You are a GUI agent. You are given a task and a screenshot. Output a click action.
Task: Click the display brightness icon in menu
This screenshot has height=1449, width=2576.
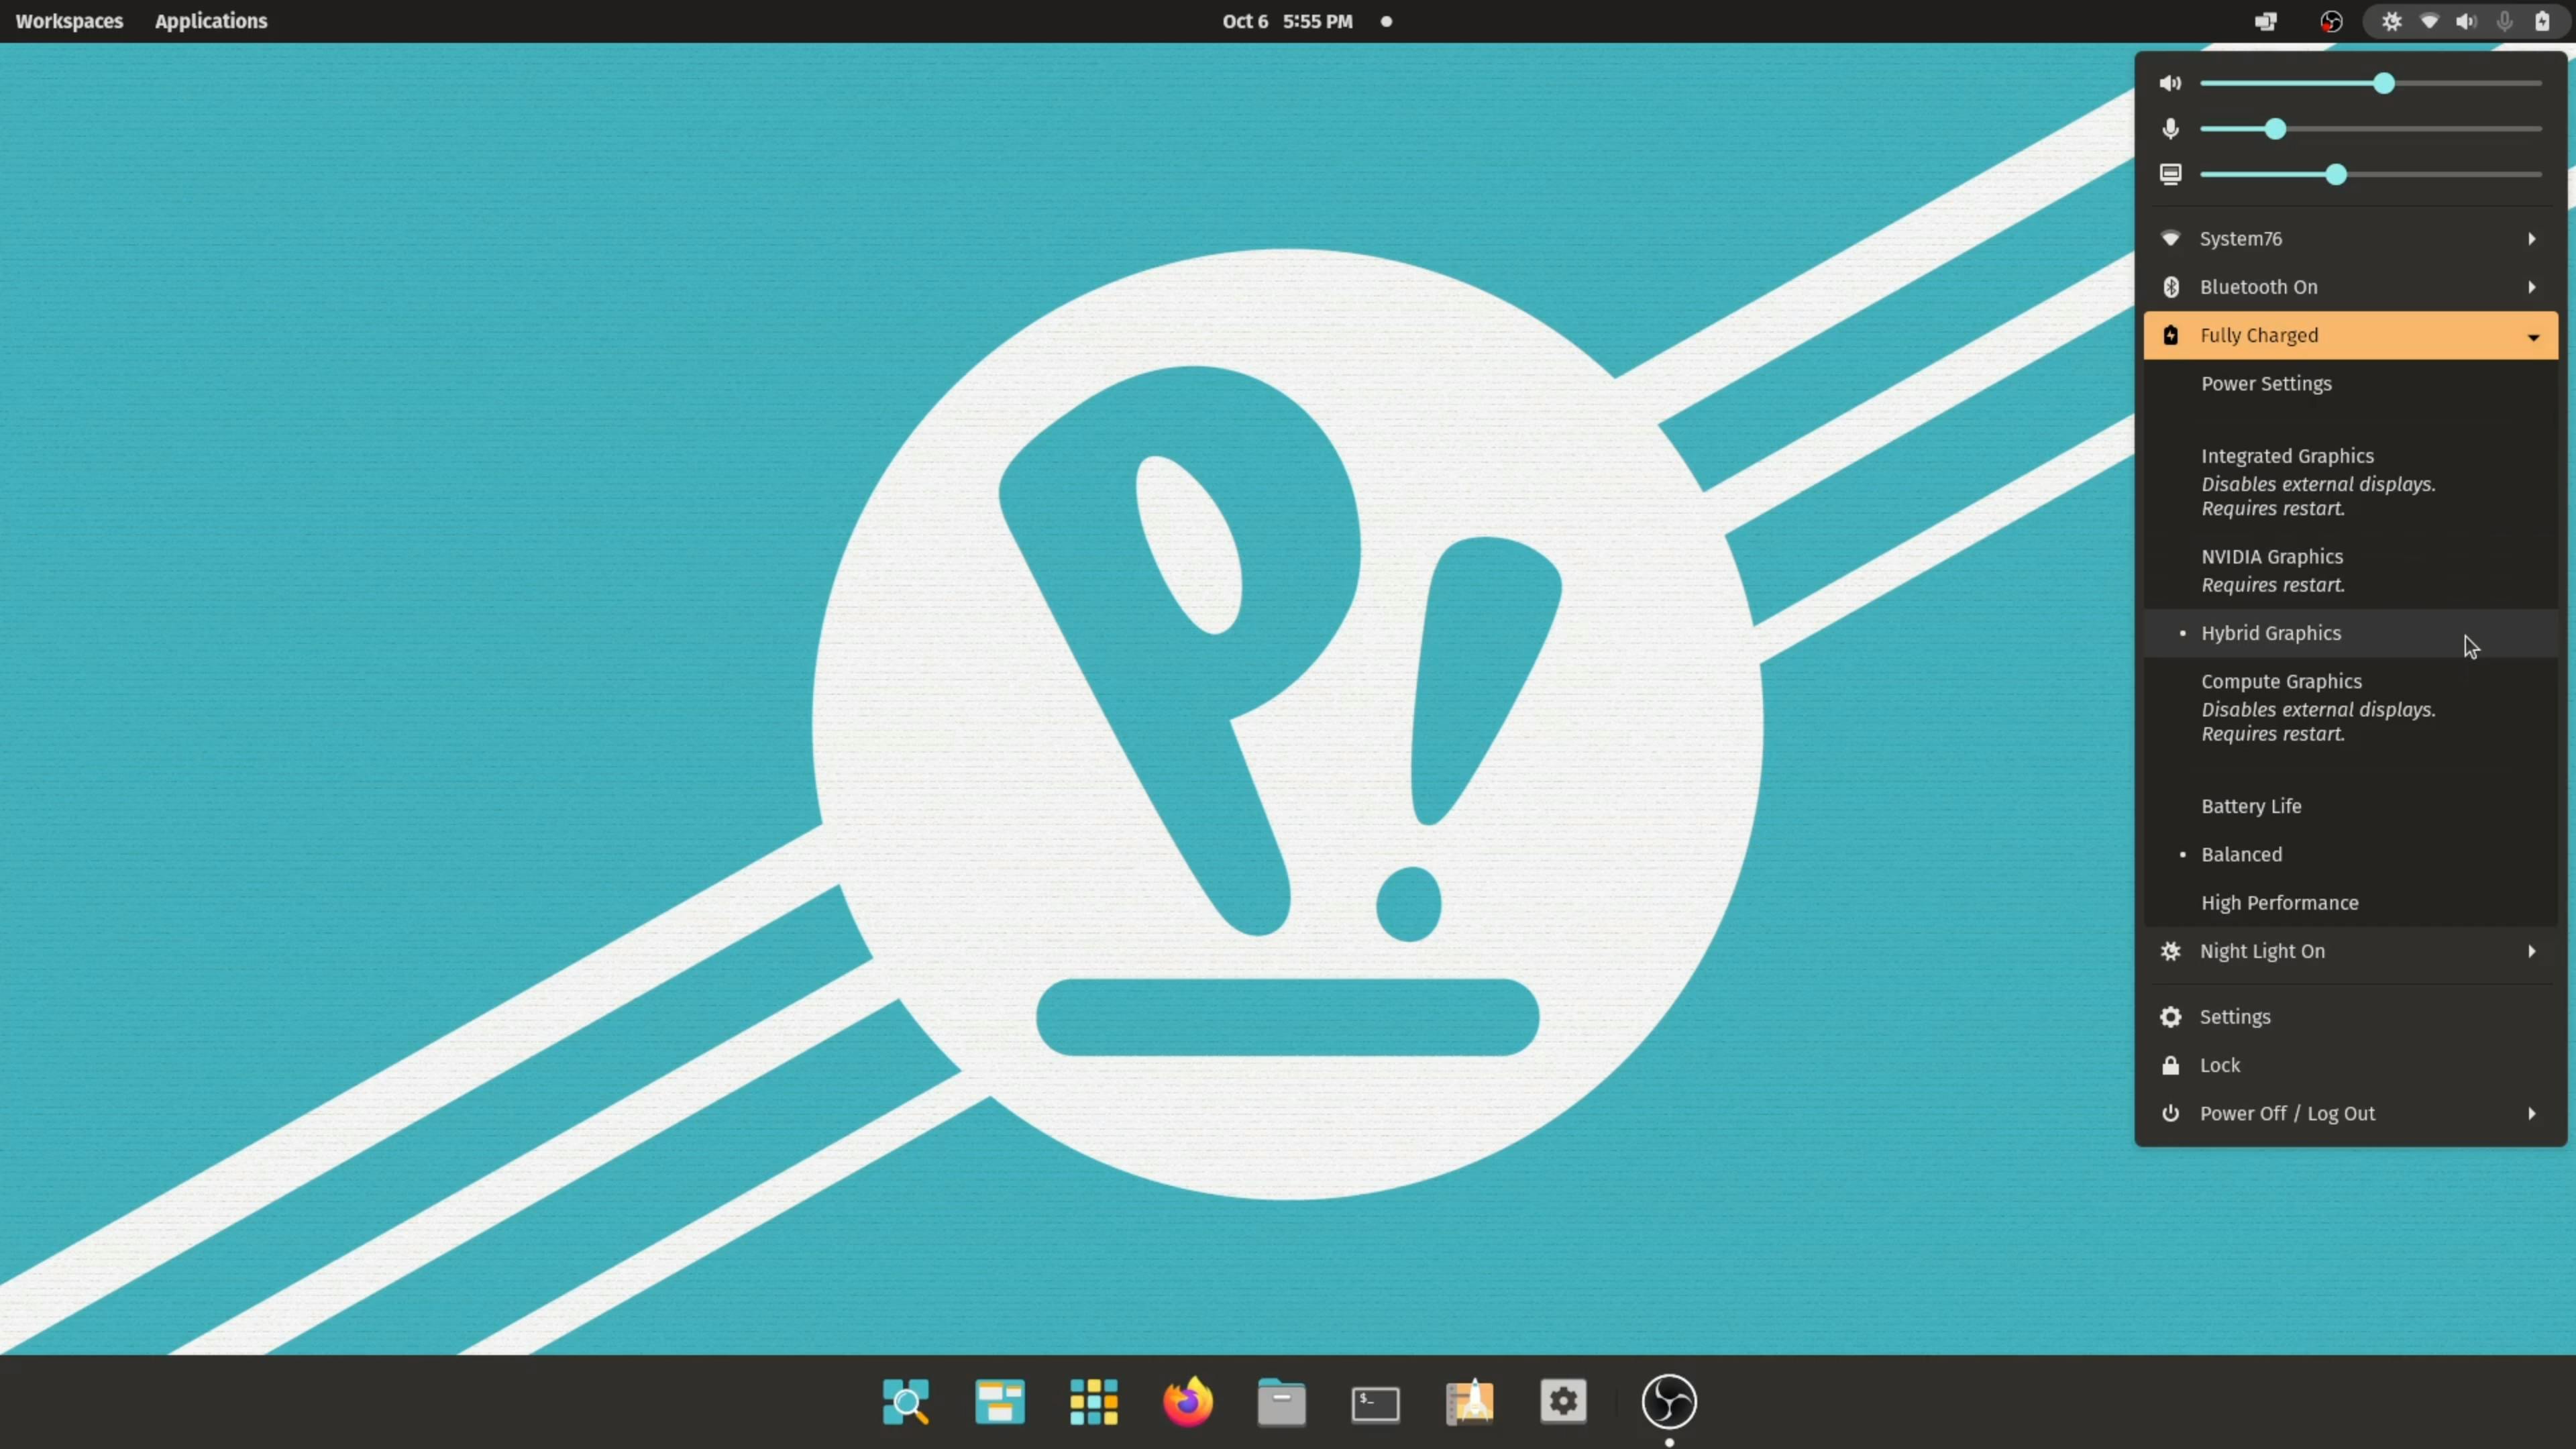(x=2170, y=175)
